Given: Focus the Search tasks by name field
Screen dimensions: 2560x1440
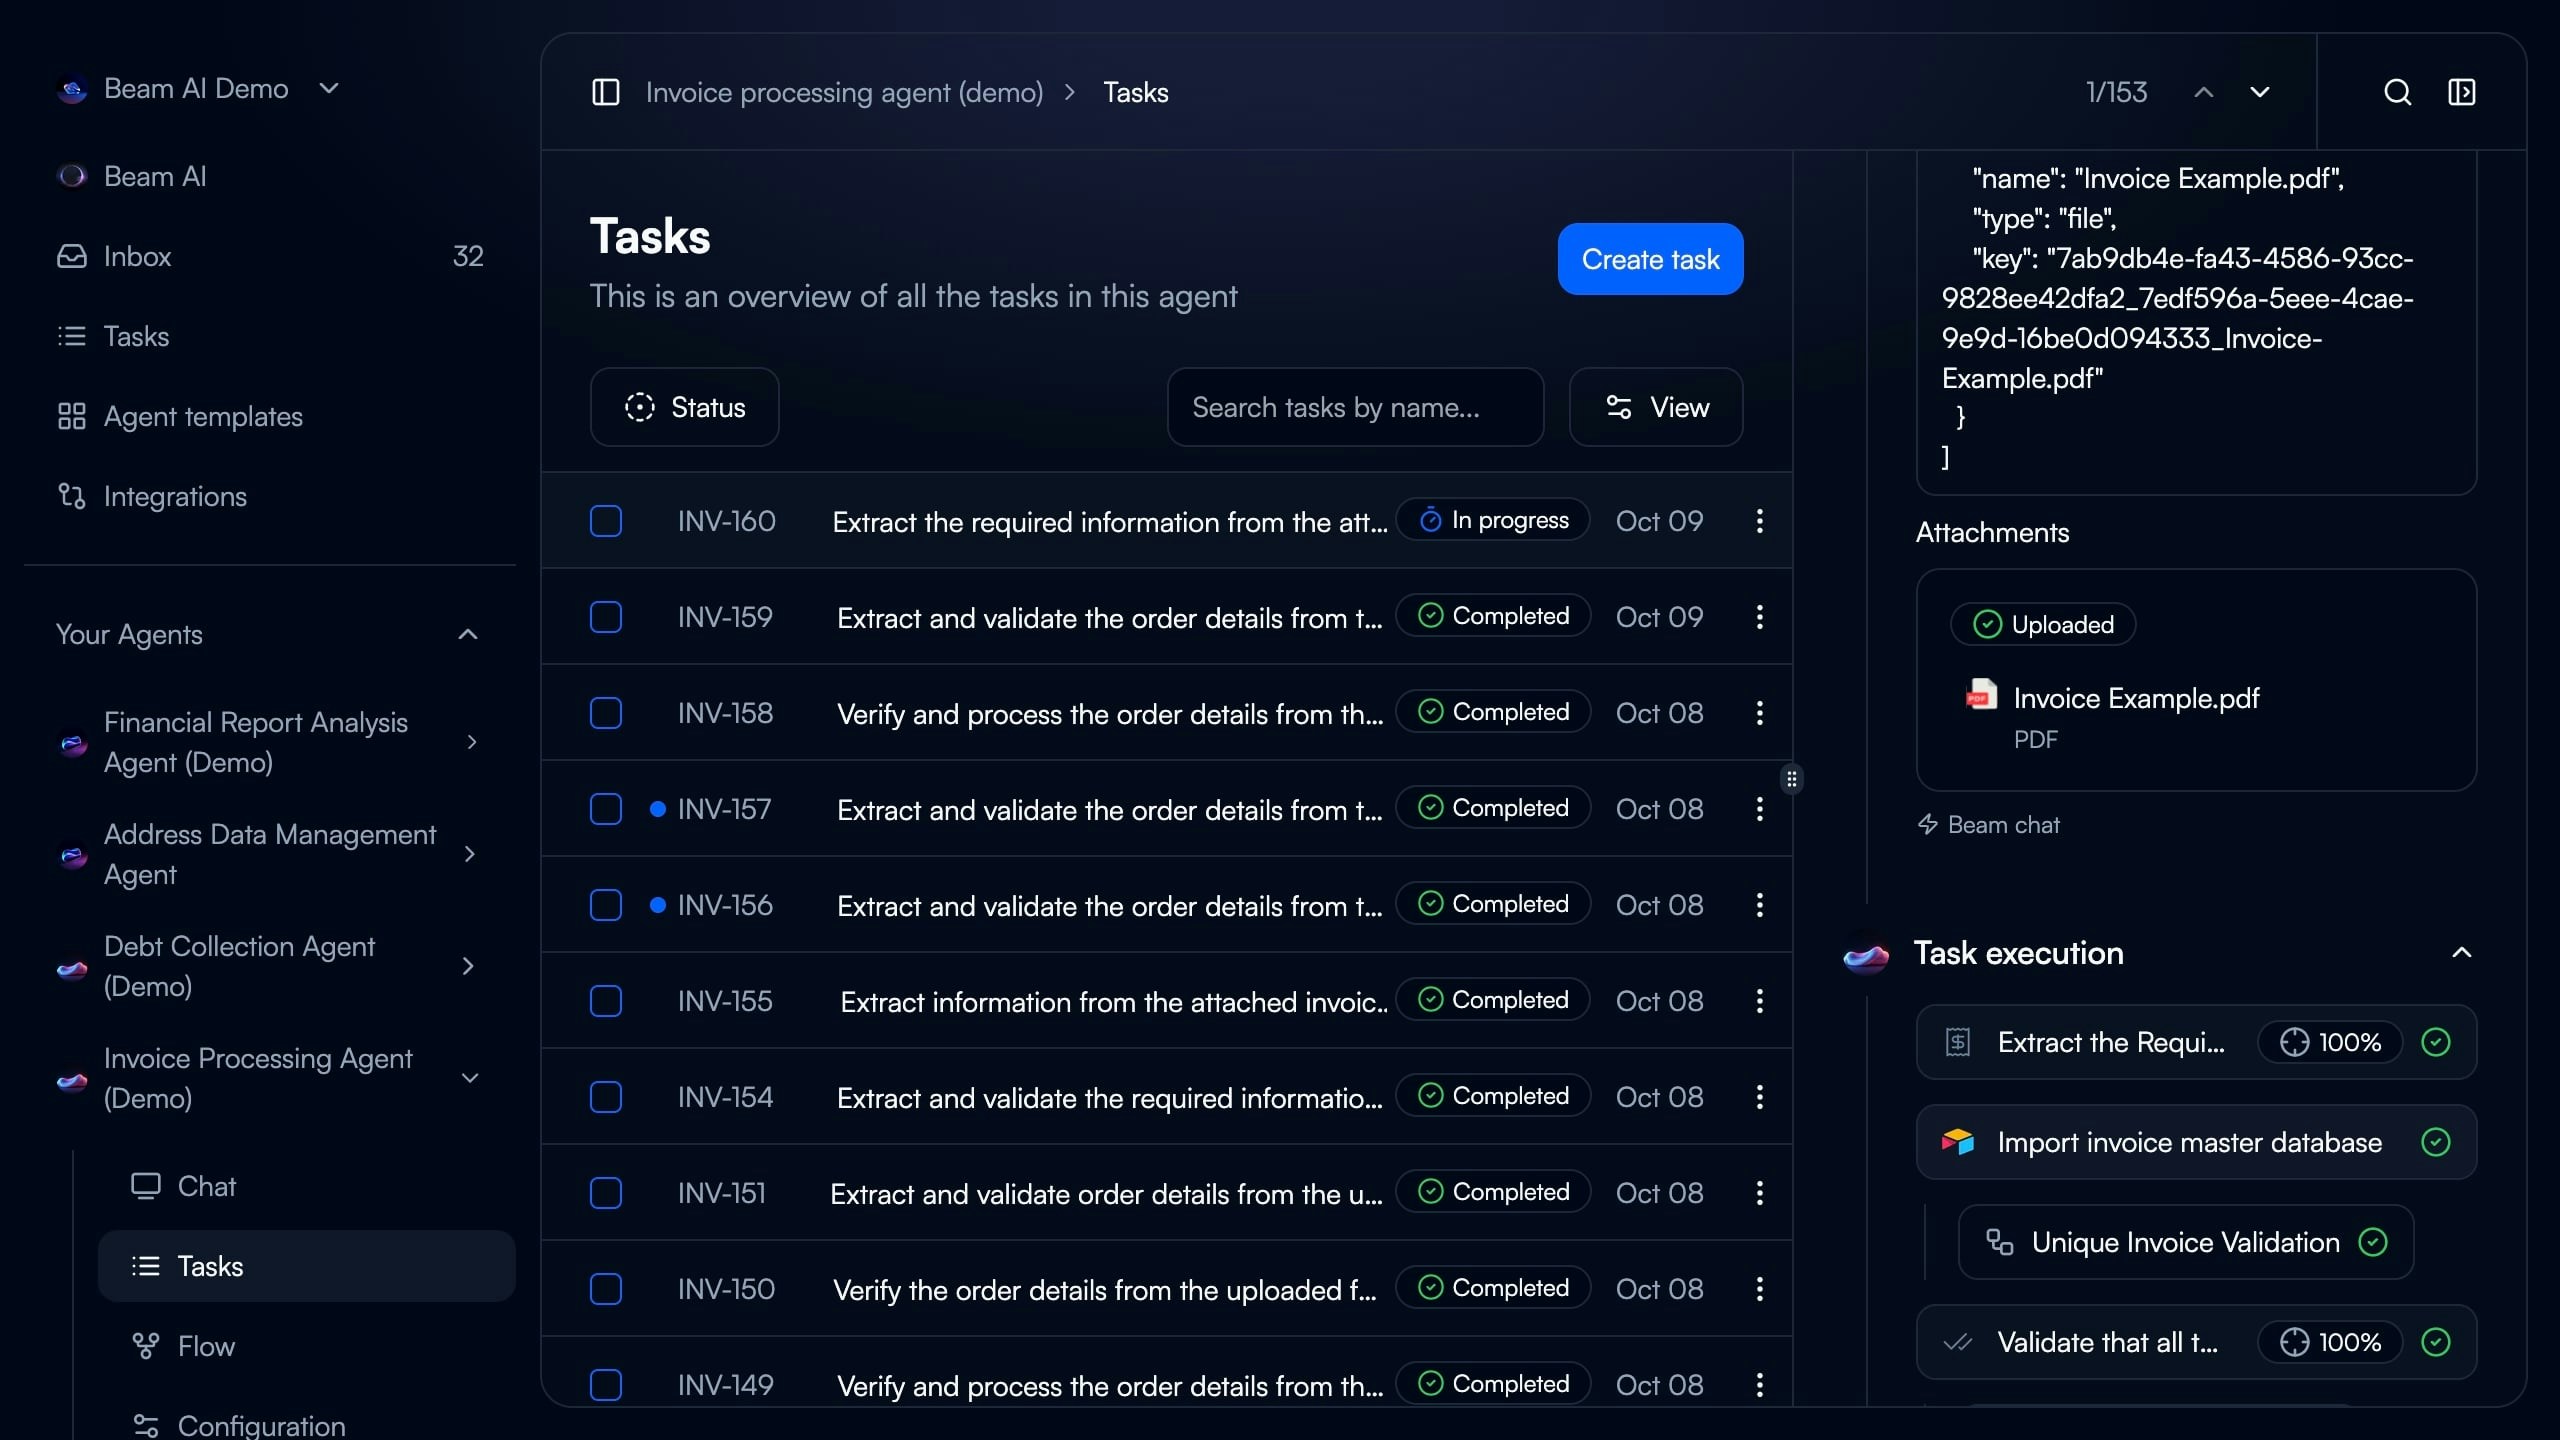Looking at the screenshot, I should 1354,407.
